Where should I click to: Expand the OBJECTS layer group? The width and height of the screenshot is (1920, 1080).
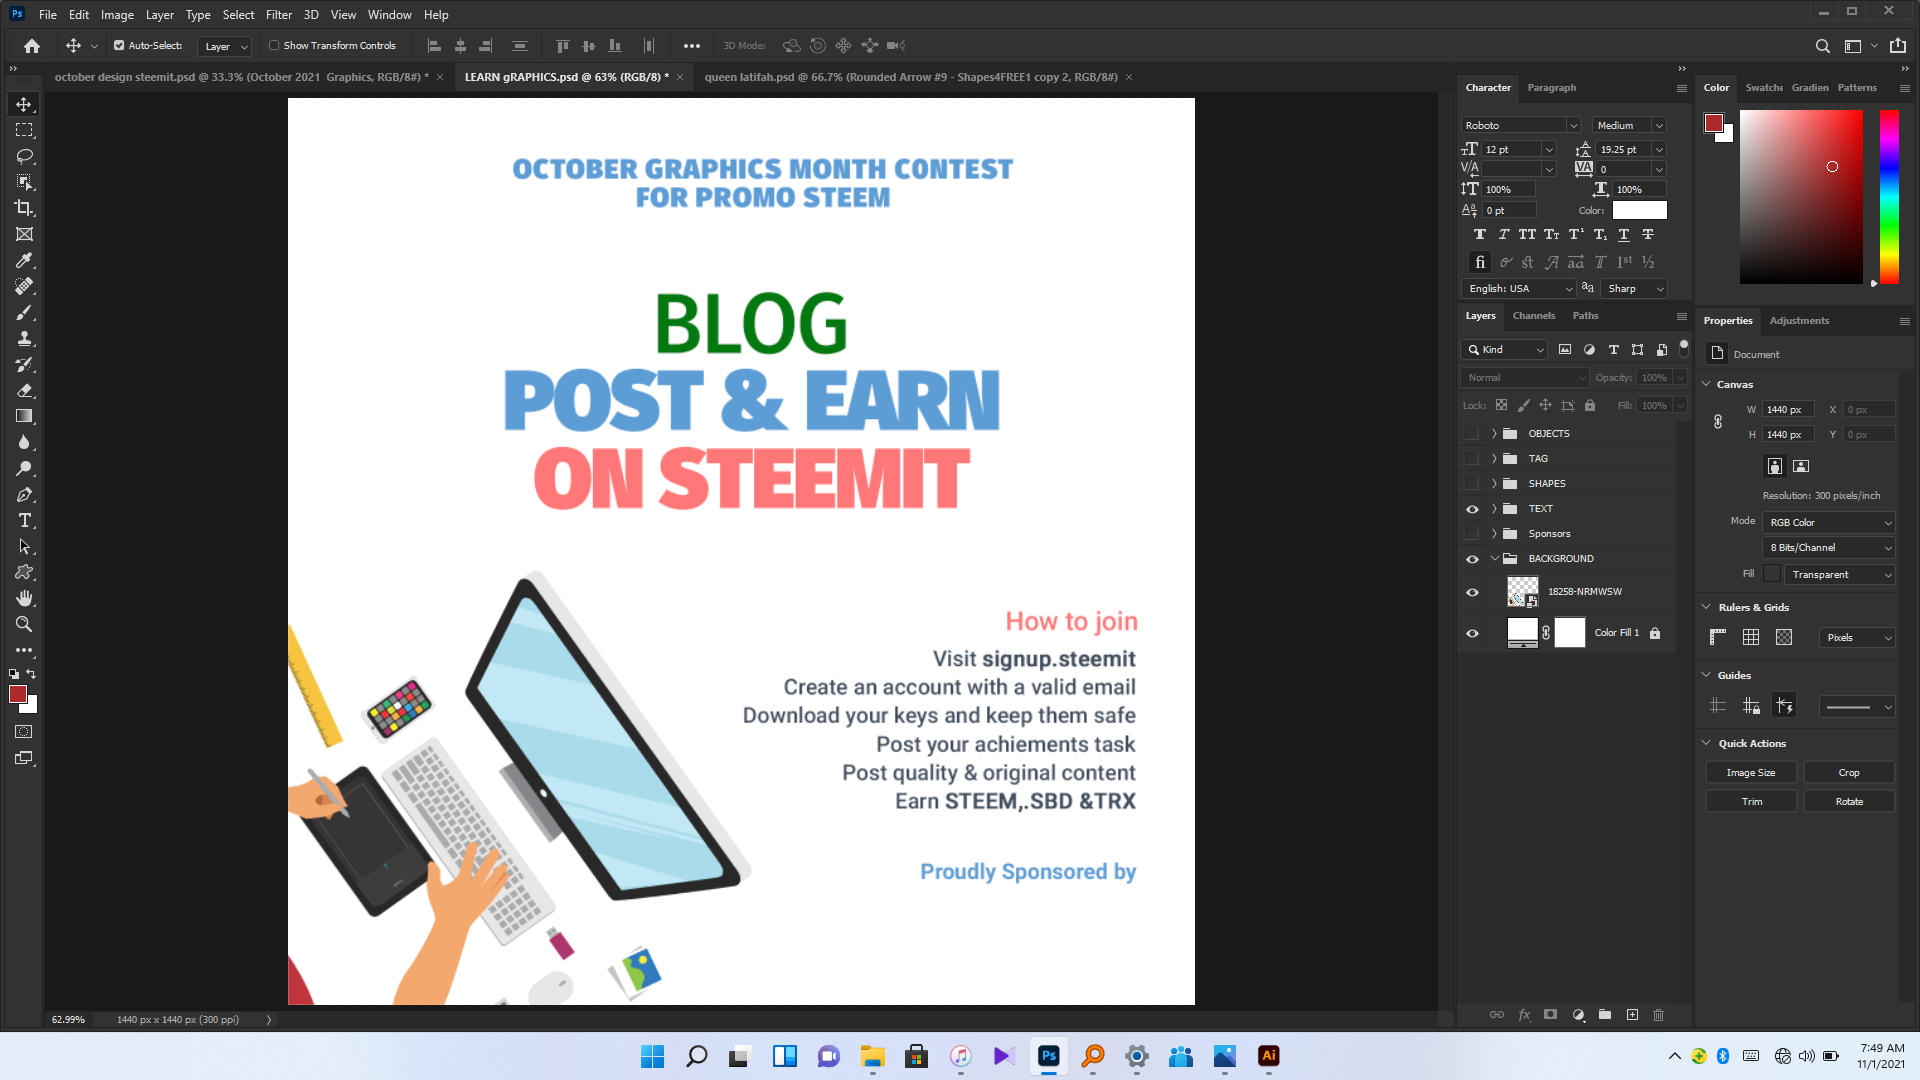1494,434
